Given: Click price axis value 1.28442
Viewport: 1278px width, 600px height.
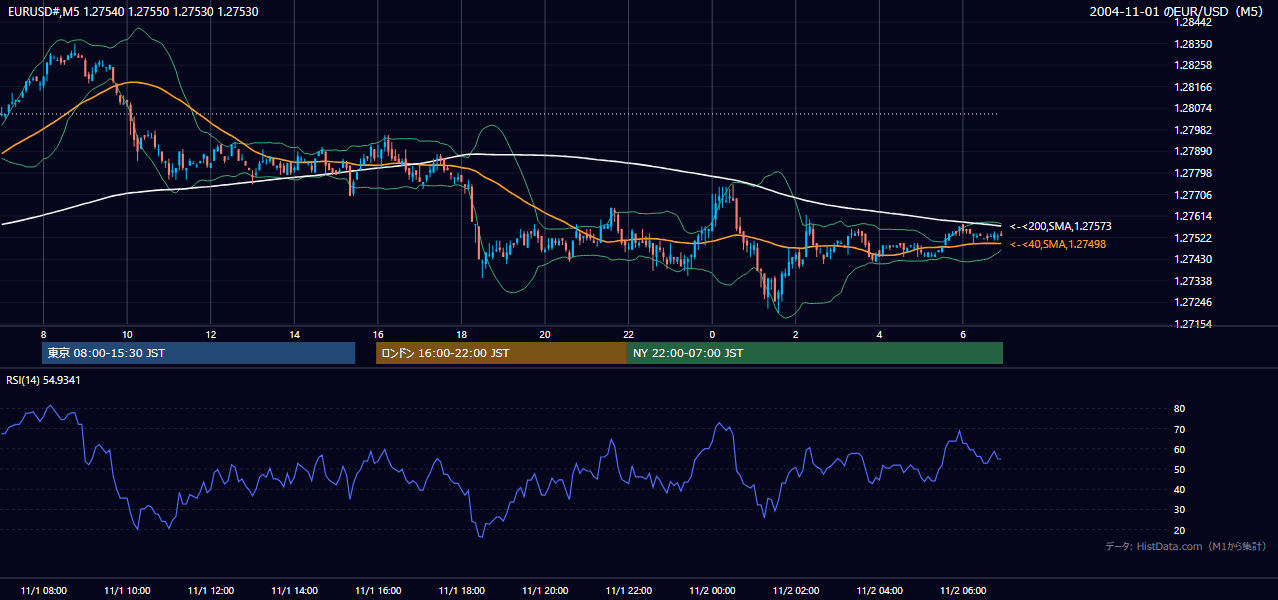Looking at the screenshot, I should tap(1195, 23).
